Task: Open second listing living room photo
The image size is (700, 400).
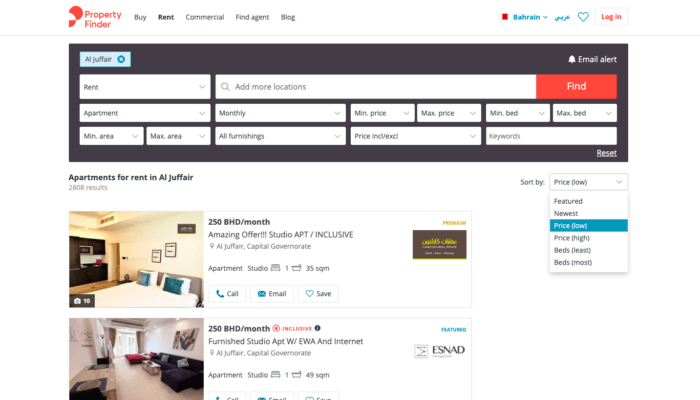Action: click(136, 359)
